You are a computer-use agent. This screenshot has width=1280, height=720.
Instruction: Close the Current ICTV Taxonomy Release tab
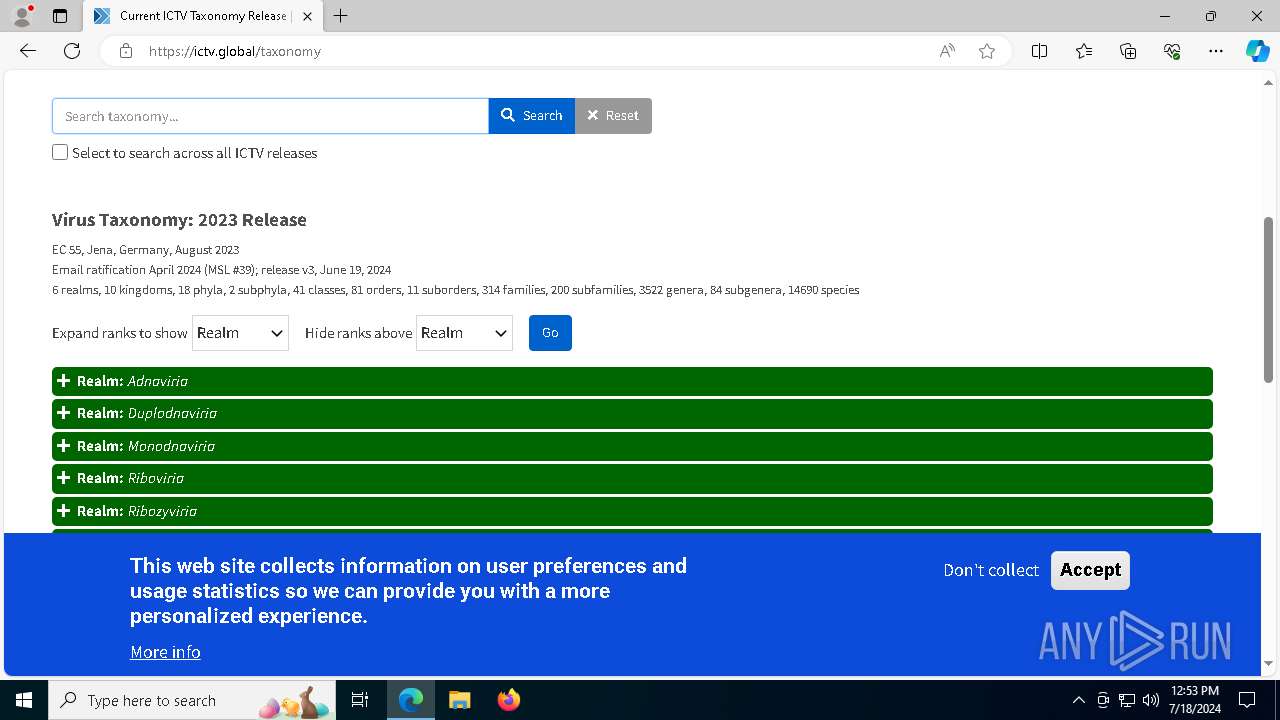click(308, 16)
